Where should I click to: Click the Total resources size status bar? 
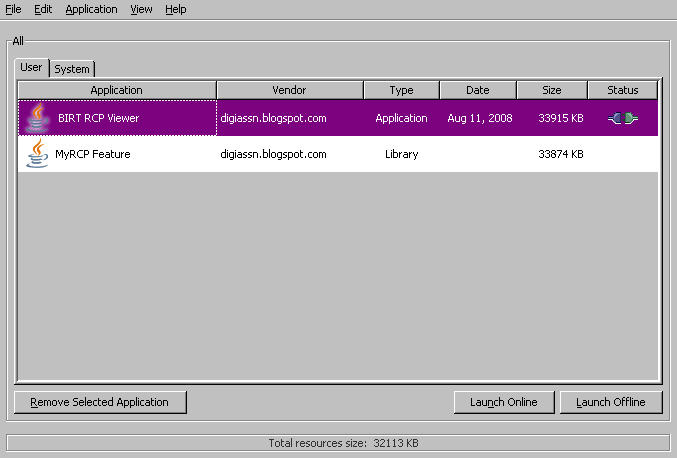338,443
